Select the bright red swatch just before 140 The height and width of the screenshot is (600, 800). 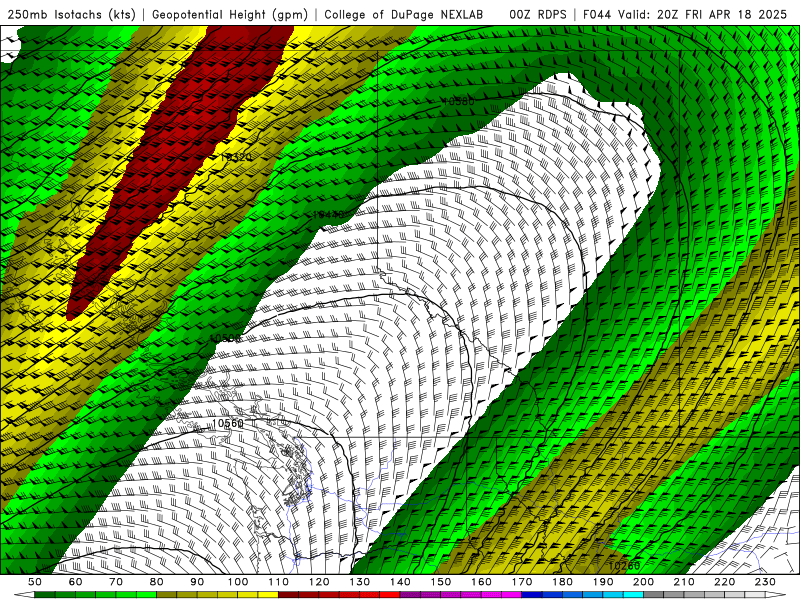tap(390, 595)
